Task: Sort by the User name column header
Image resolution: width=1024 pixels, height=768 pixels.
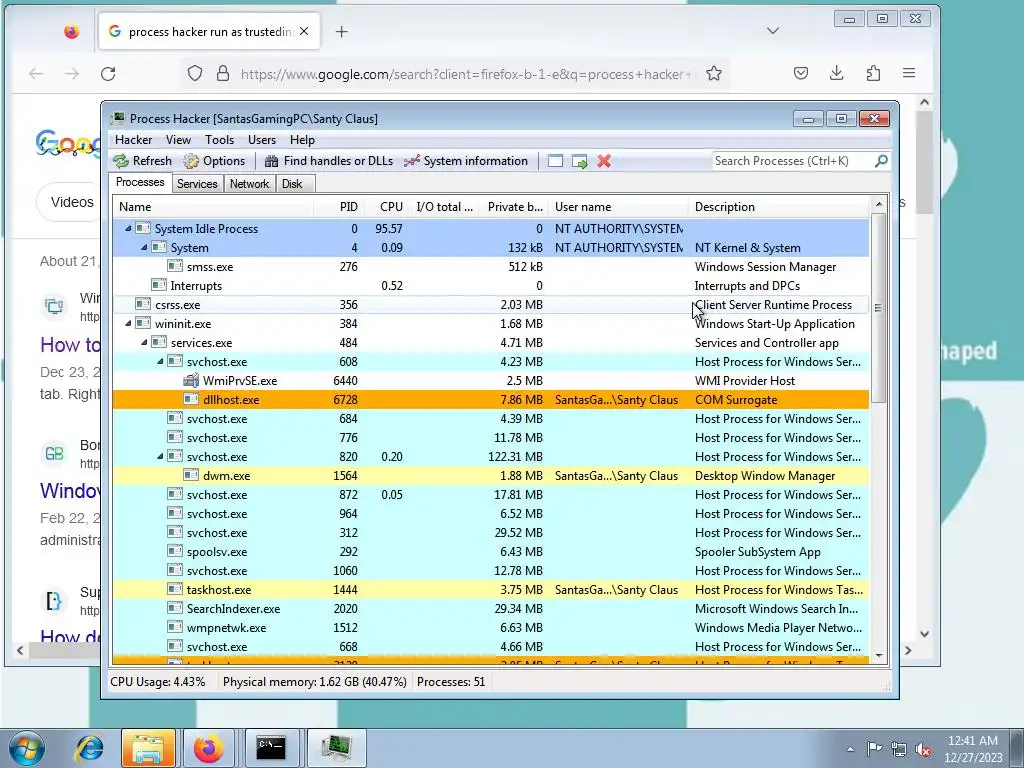Action: (x=618, y=207)
